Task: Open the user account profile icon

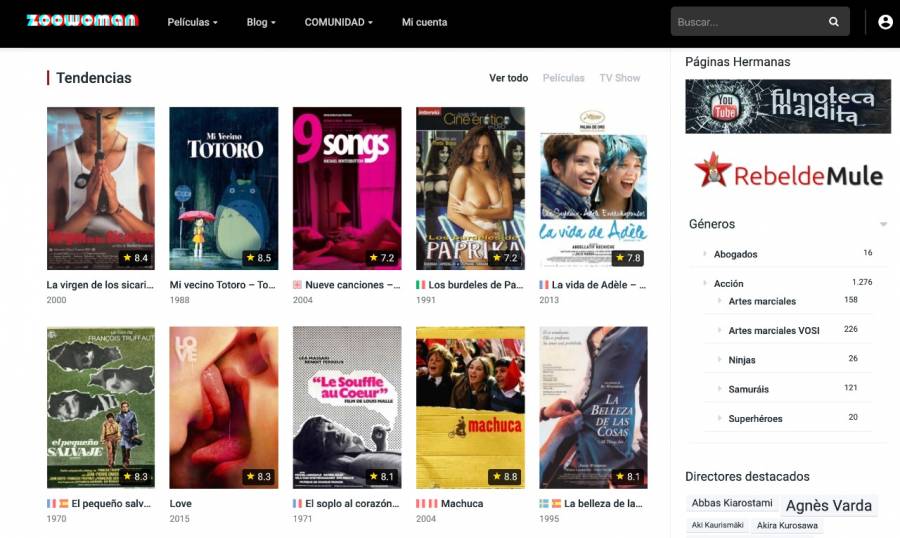Action: [x=885, y=22]
